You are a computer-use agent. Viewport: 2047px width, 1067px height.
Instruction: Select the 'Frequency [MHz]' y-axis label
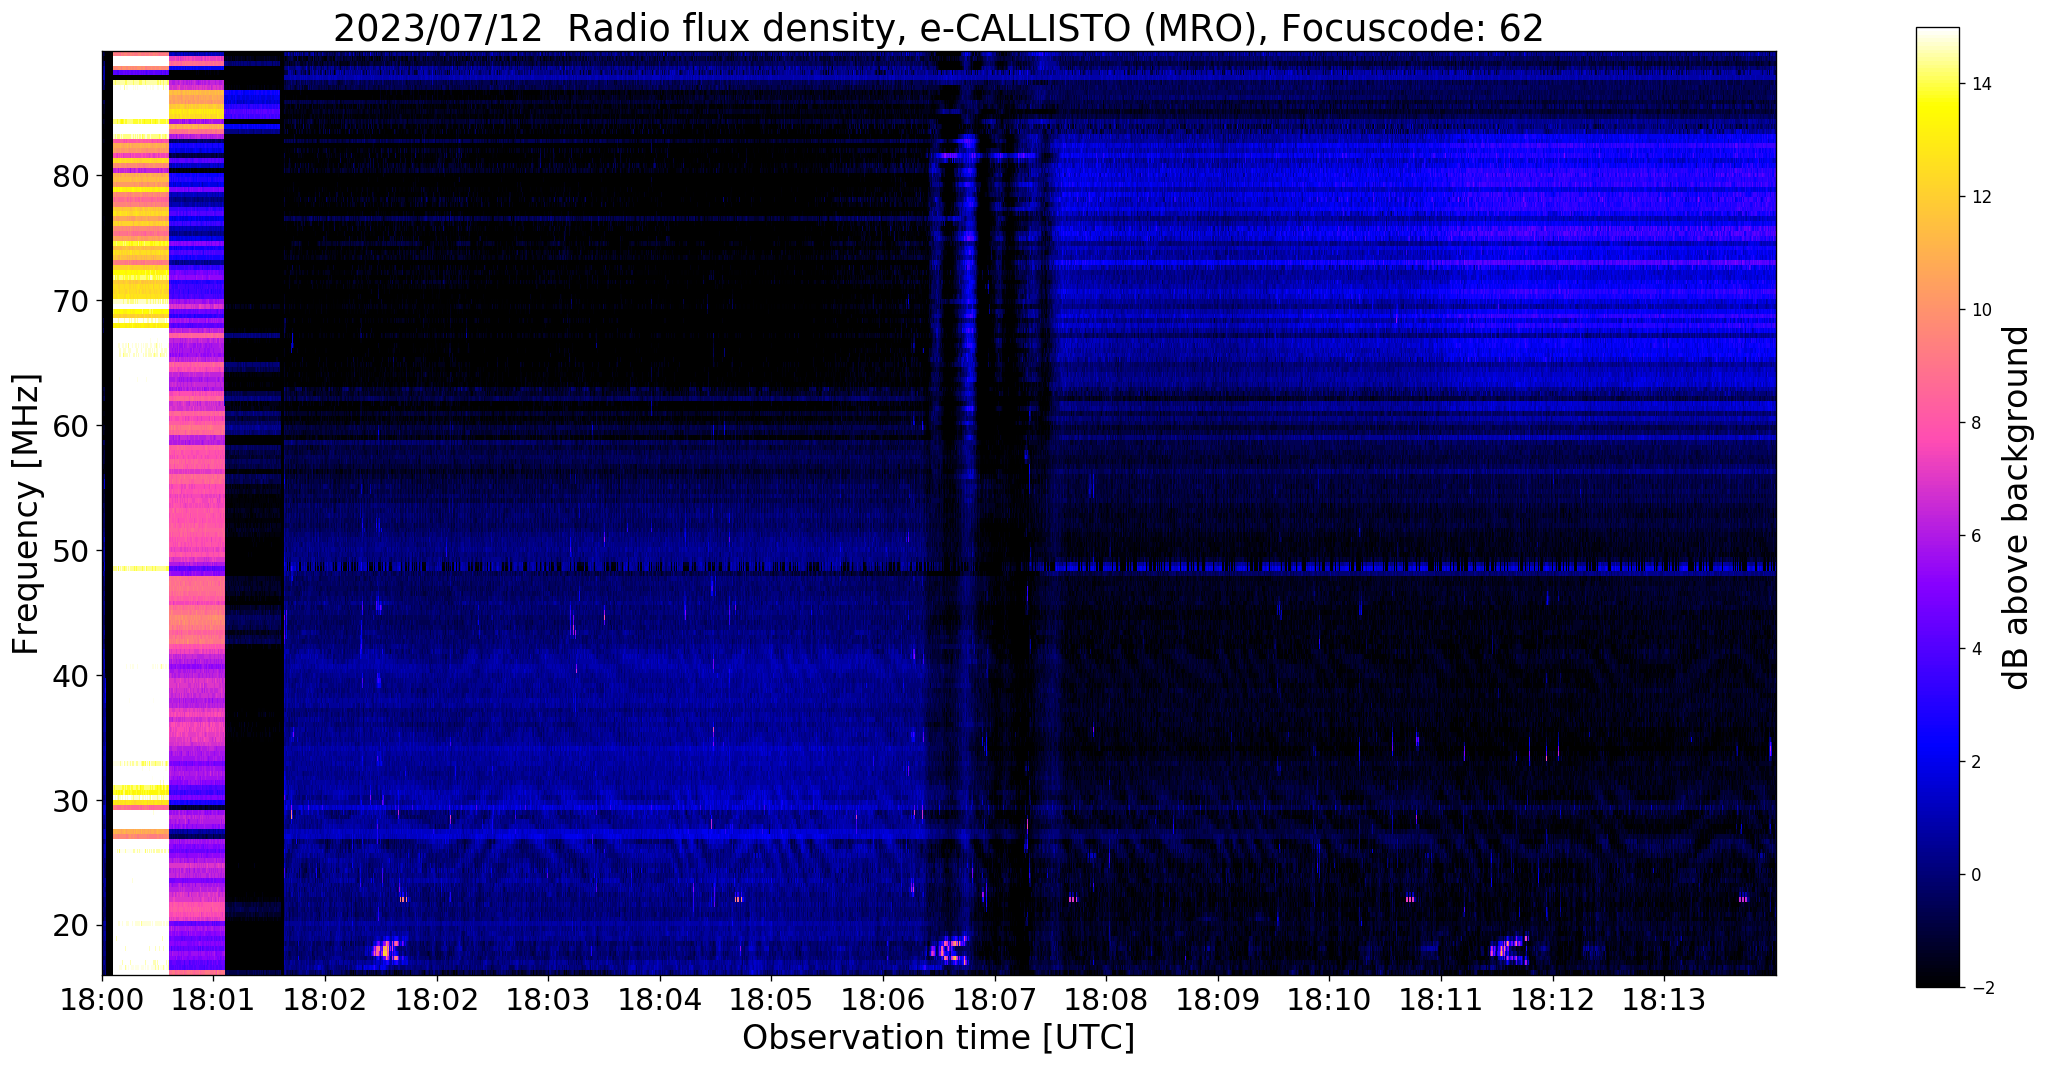(x=27, y=514)
